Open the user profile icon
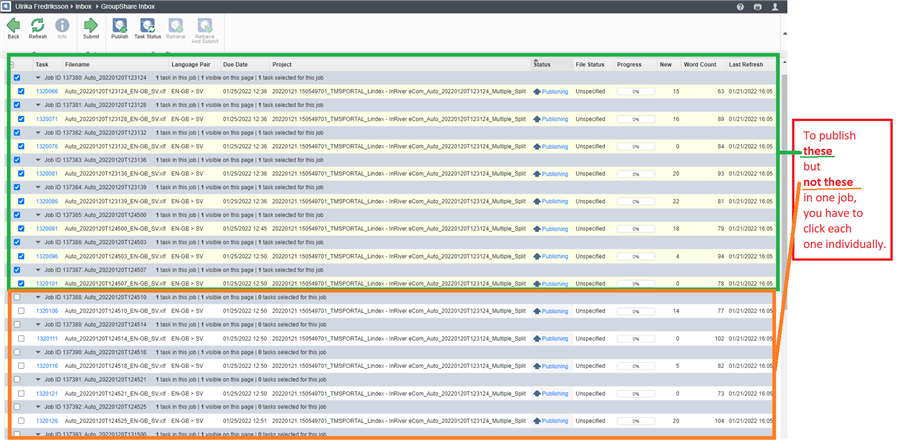This screenshot has width=900, height=440. (x=775, y=6)
